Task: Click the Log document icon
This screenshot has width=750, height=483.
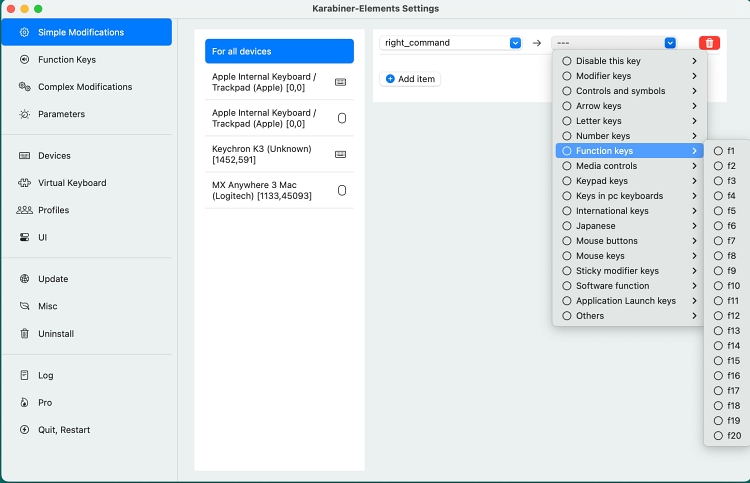Action: click(24, 375)
